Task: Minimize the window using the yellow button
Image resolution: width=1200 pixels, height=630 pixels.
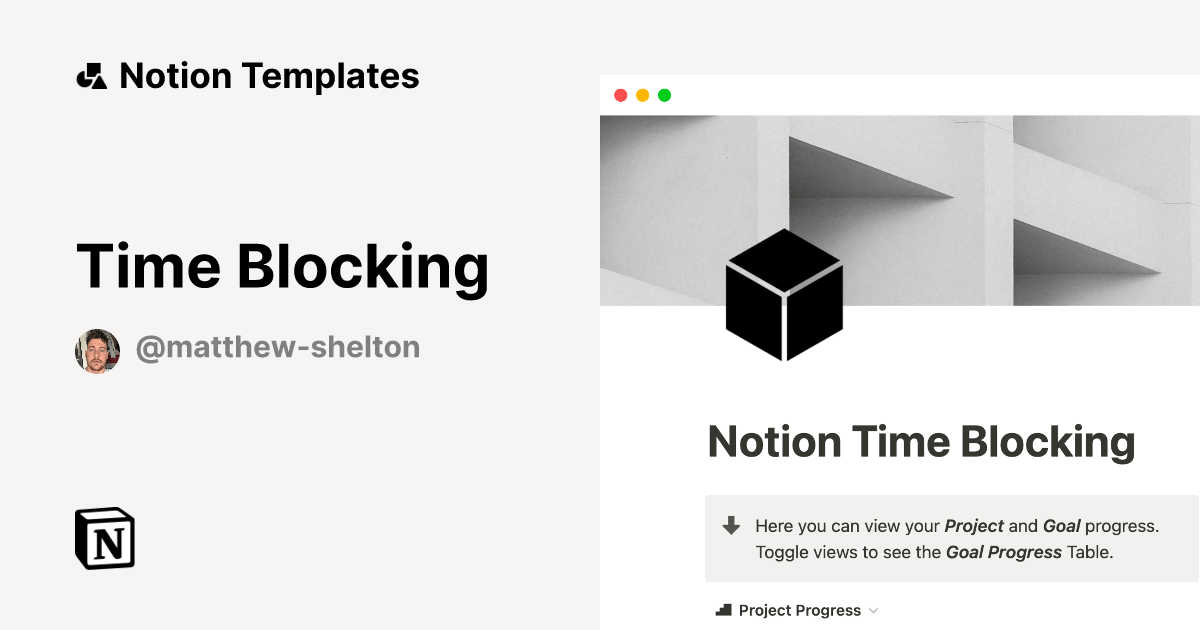Action: pyautogui.click(x=642, y=95)
